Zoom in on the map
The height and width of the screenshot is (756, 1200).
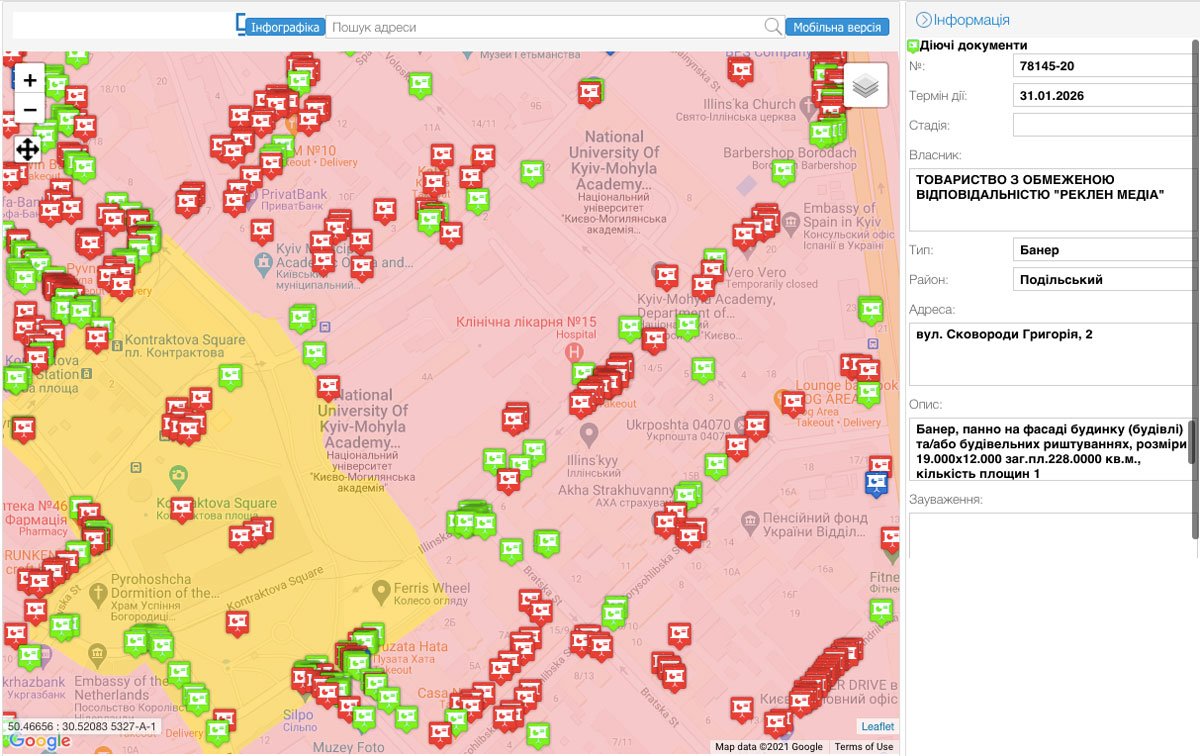(29, 81)
